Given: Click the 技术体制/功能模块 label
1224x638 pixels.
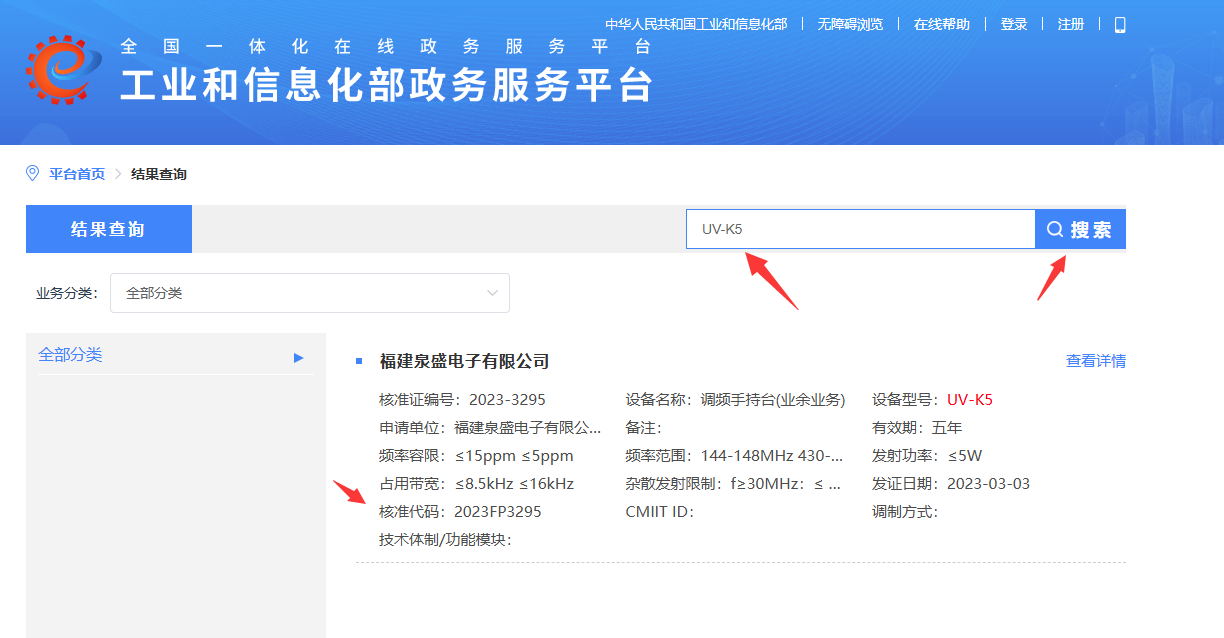Looking at the screenshot, I should click(446, 540).
